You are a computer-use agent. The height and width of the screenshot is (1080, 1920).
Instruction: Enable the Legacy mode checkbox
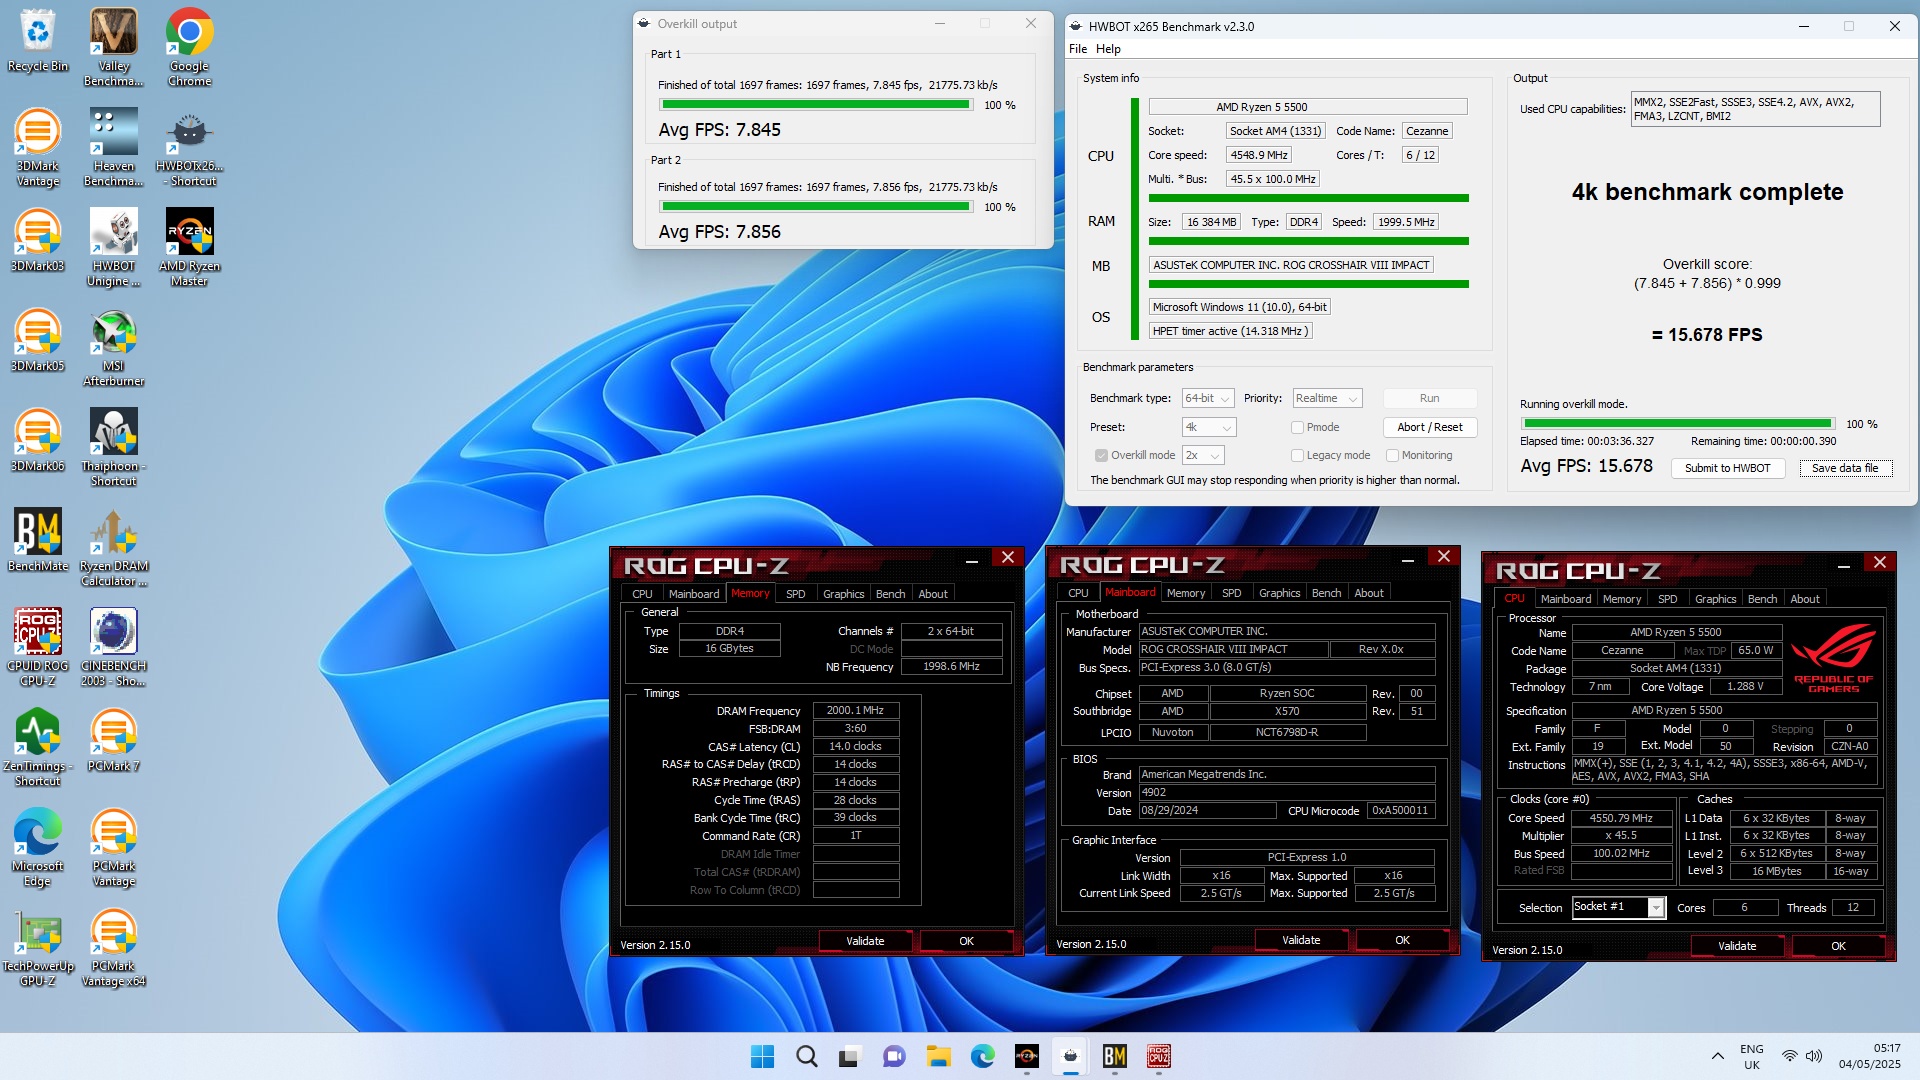click(x=1297, y=455)
